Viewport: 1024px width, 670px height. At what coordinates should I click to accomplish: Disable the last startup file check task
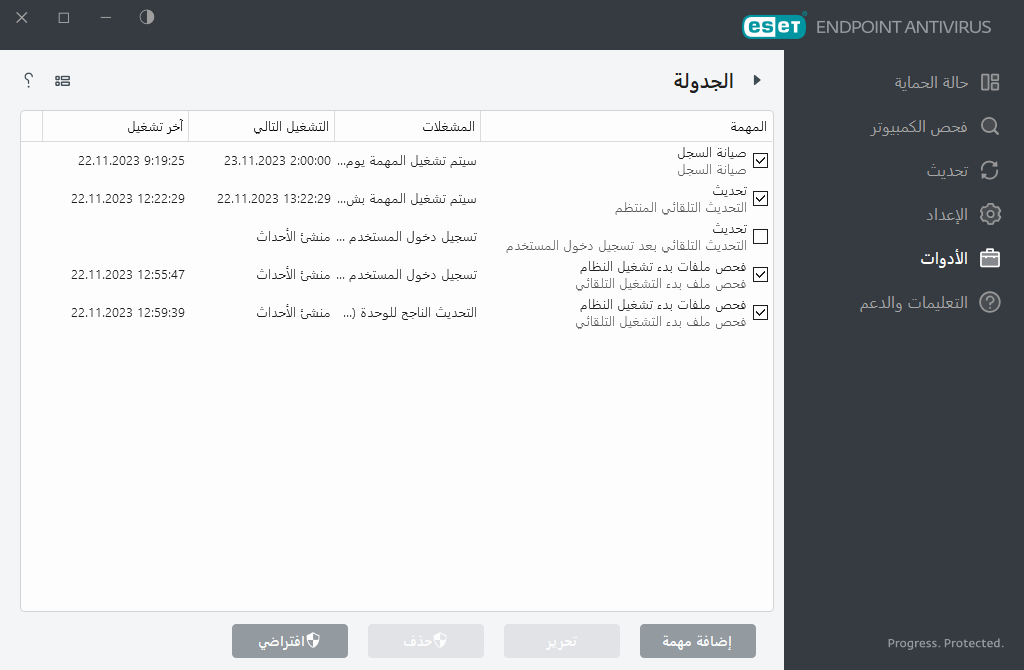760,312
